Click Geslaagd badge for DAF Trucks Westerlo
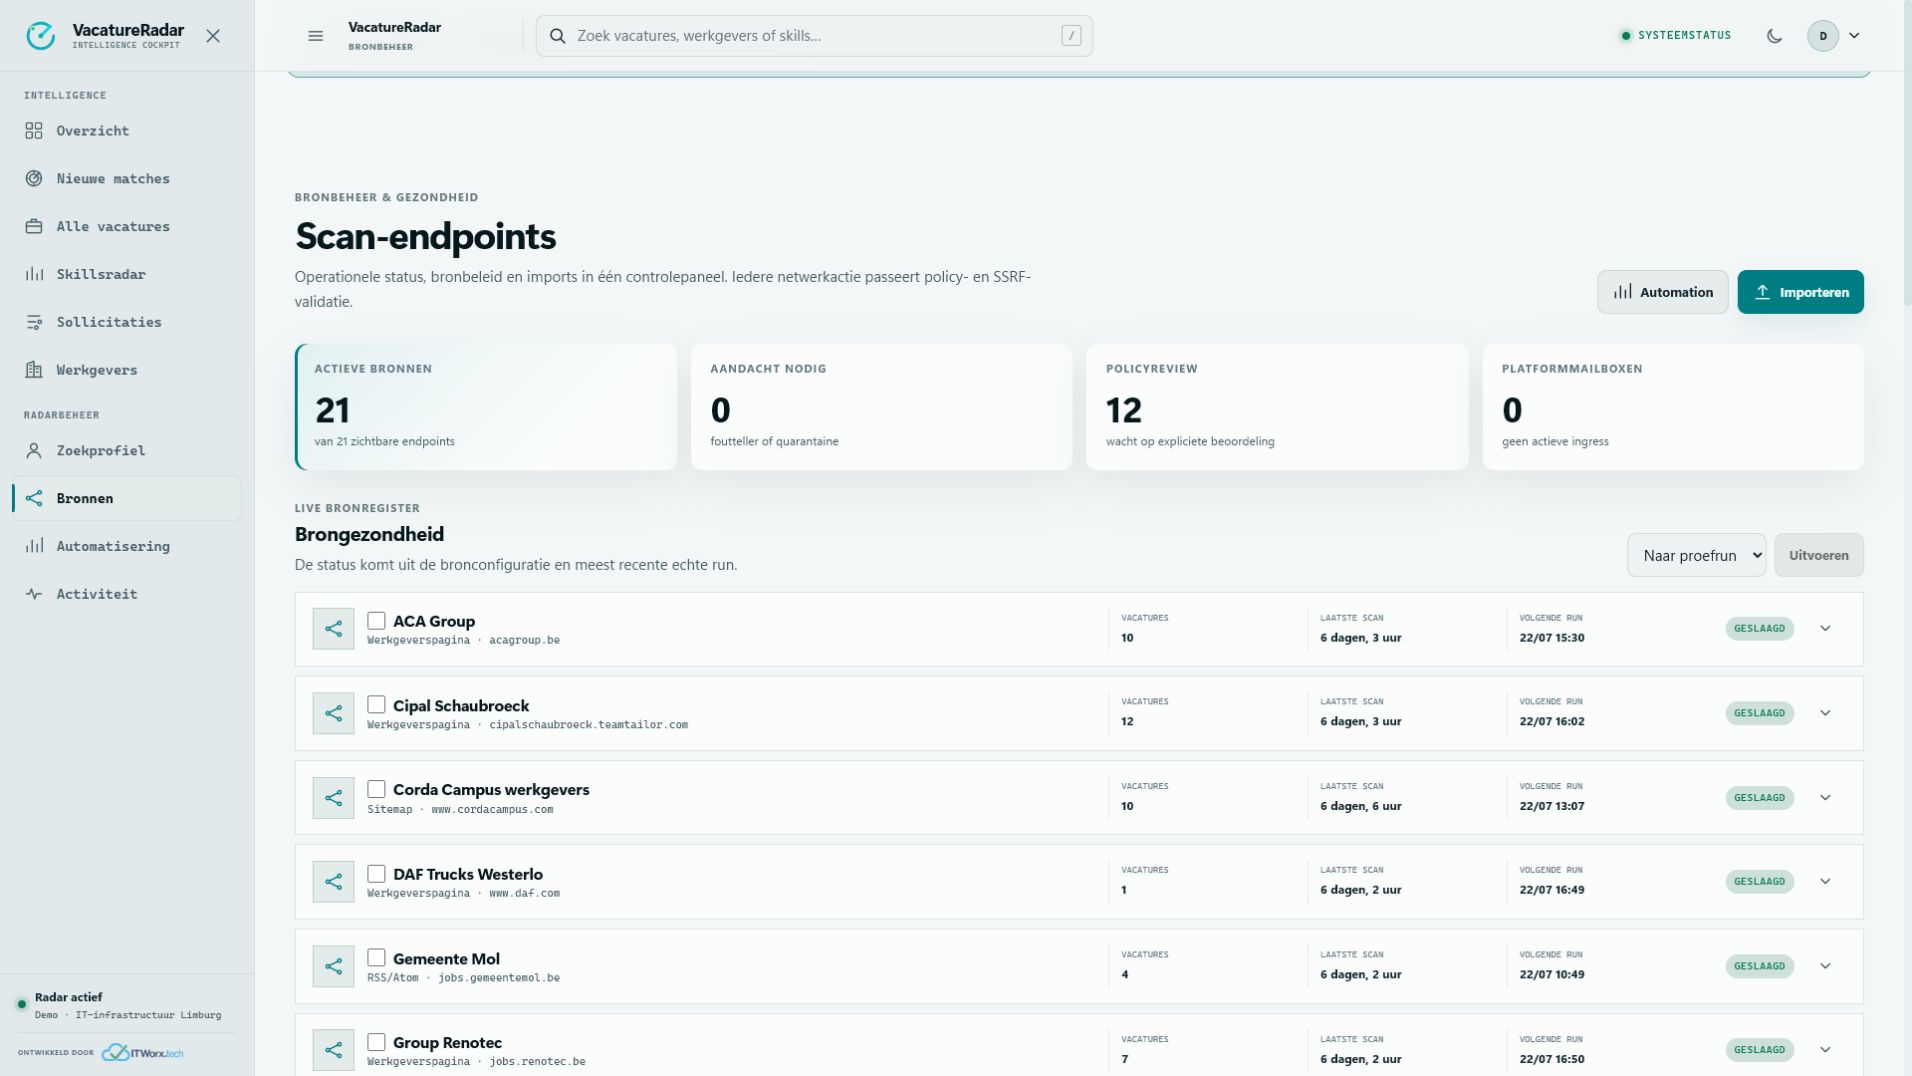Viewport: 1912px width, 1076px height. coord(1759,882)
